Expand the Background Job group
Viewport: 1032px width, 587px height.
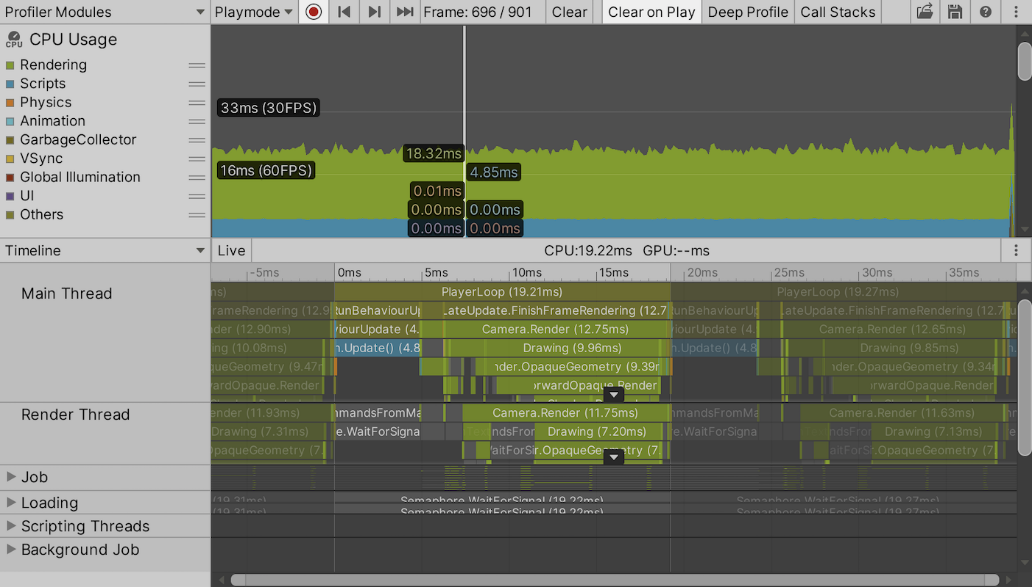(x=11, y=549)
